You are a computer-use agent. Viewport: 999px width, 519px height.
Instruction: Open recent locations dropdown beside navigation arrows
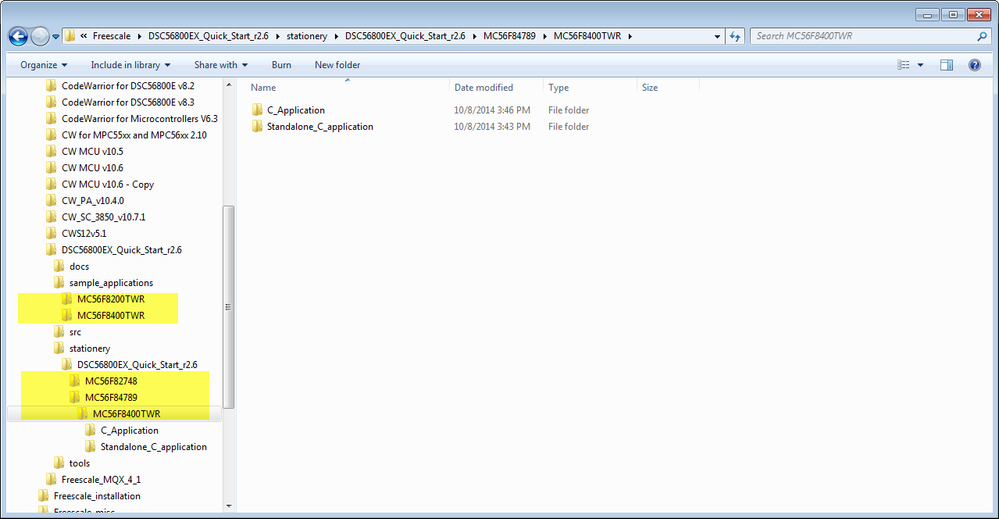[x=55, y=36]
